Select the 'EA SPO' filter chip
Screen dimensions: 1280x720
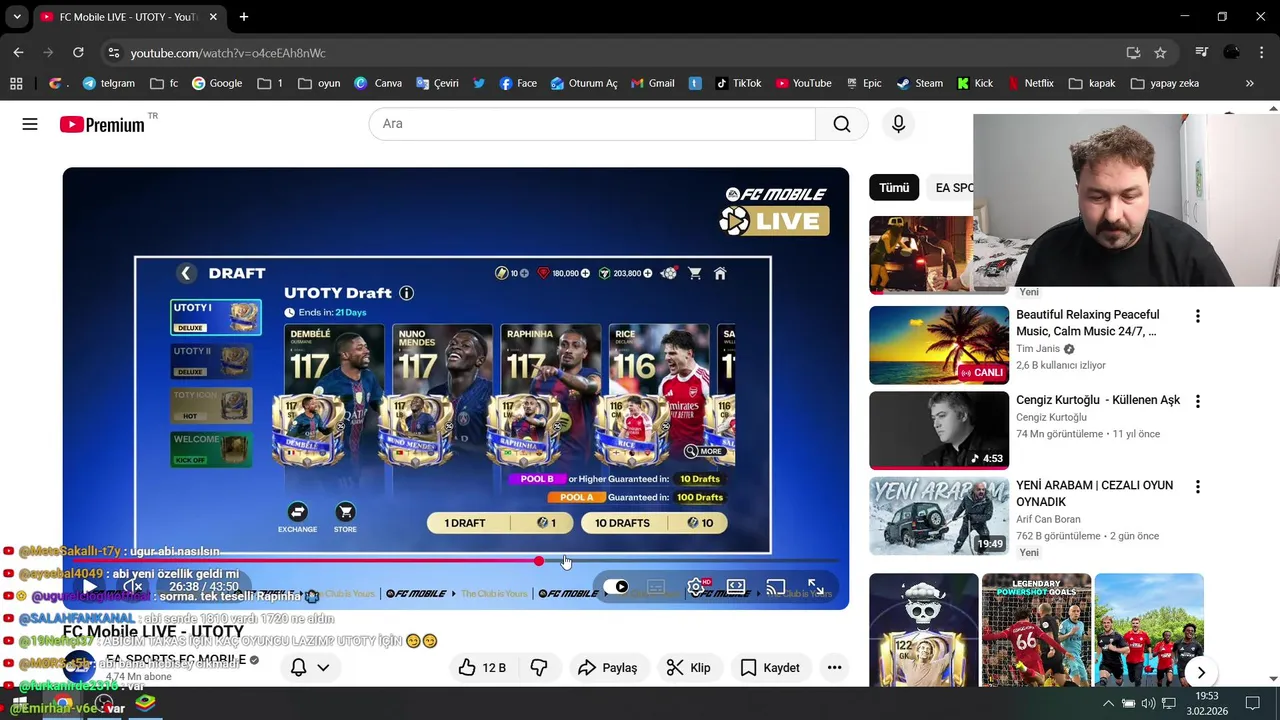(x=952, y=188)
